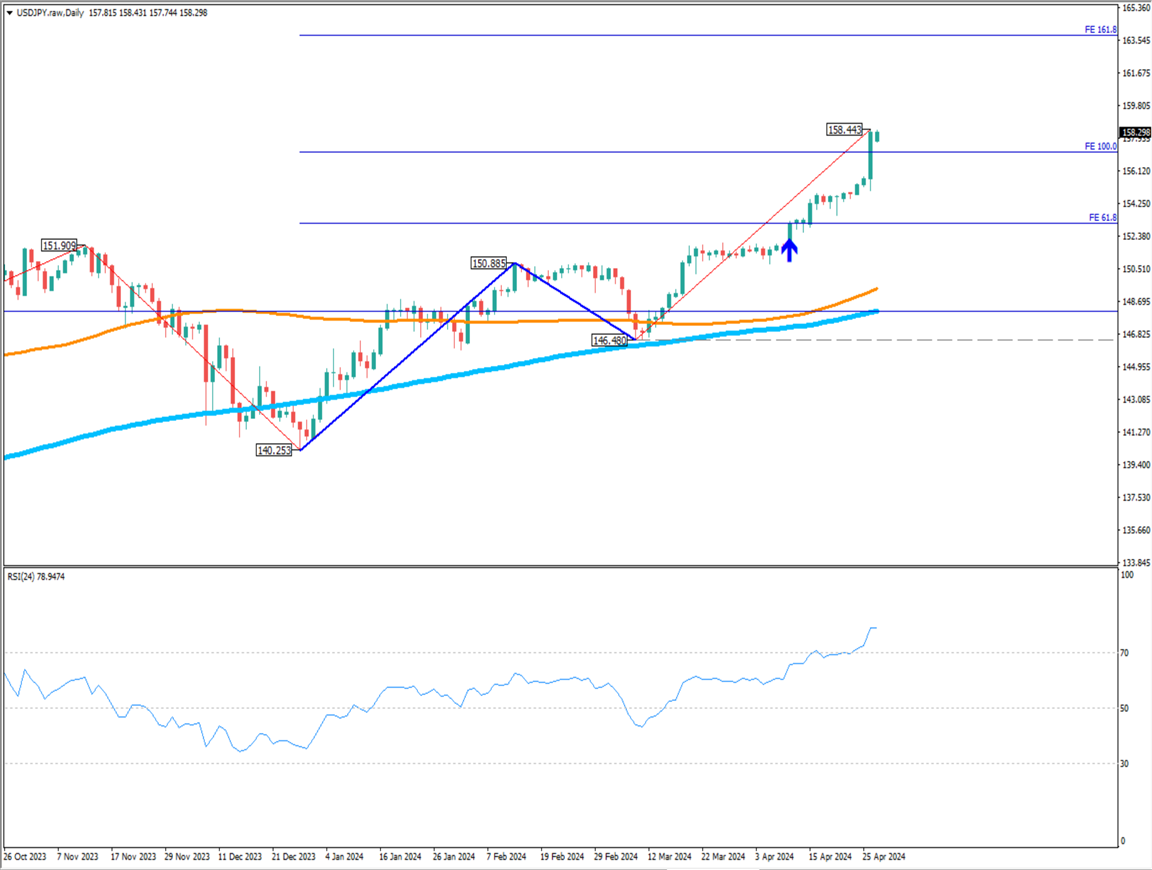Click the RSI 70 level axis label
Viewport: 1152px width, 870px height.
[1125, 653]
